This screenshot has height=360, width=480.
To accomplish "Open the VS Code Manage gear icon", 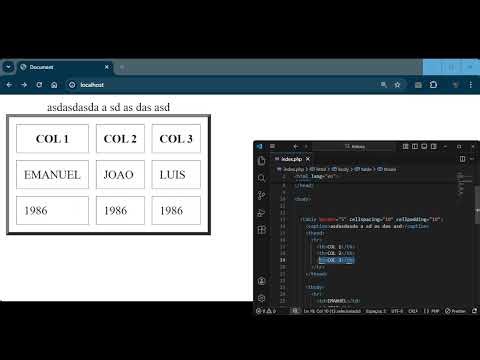I will point(262,298).
